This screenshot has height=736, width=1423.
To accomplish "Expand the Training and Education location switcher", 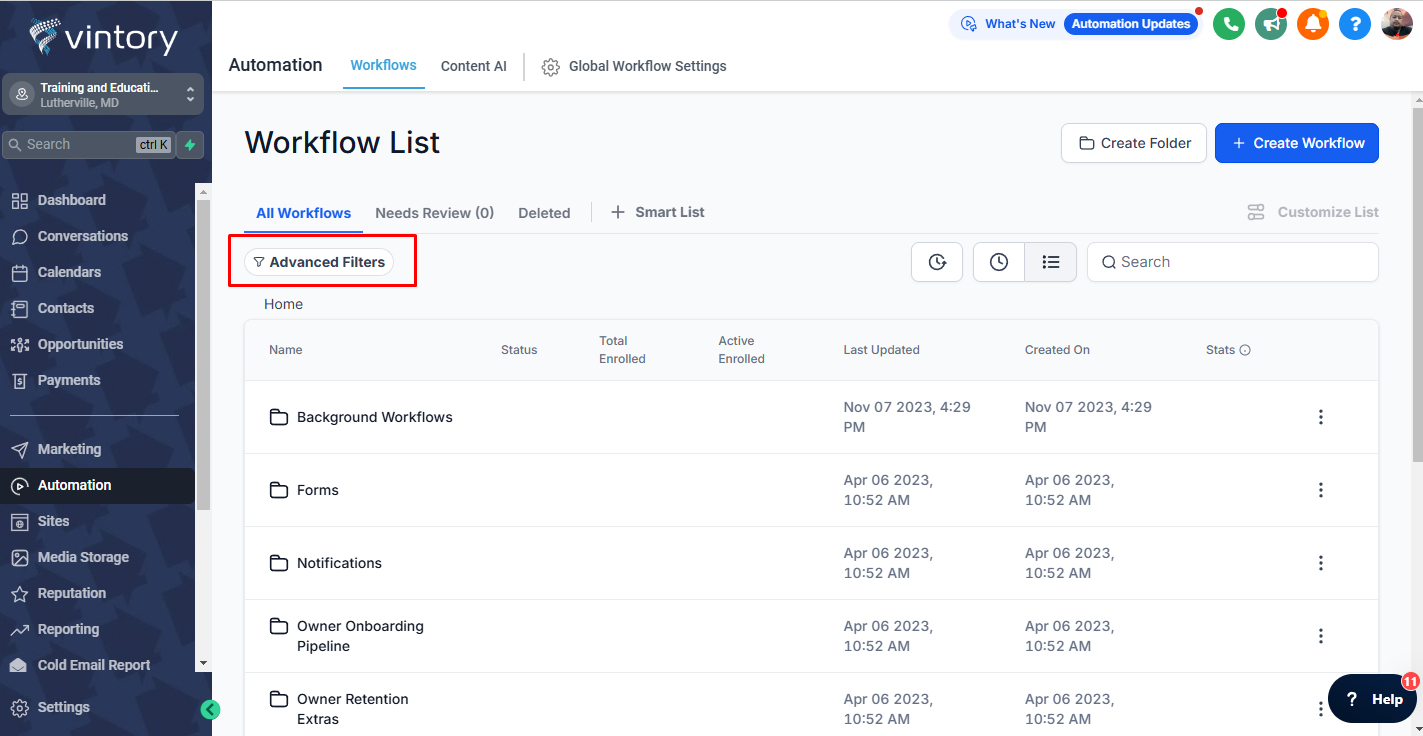I will click(x=103, y=95).
